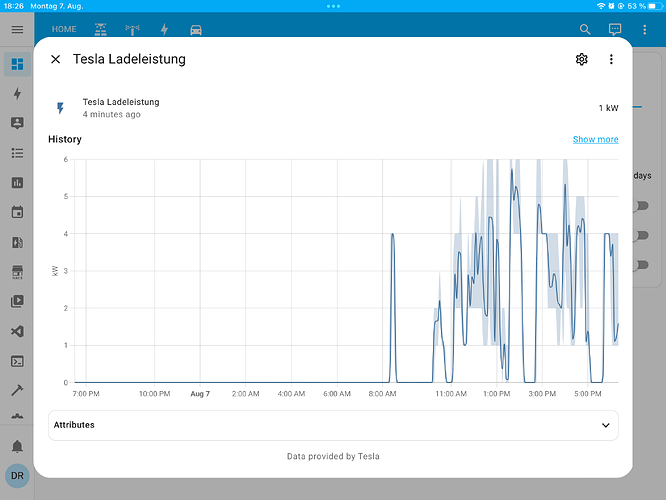This screenshot has height=500, width=666.
Task: Click the search magnifier in header
Action: point(585,29)
